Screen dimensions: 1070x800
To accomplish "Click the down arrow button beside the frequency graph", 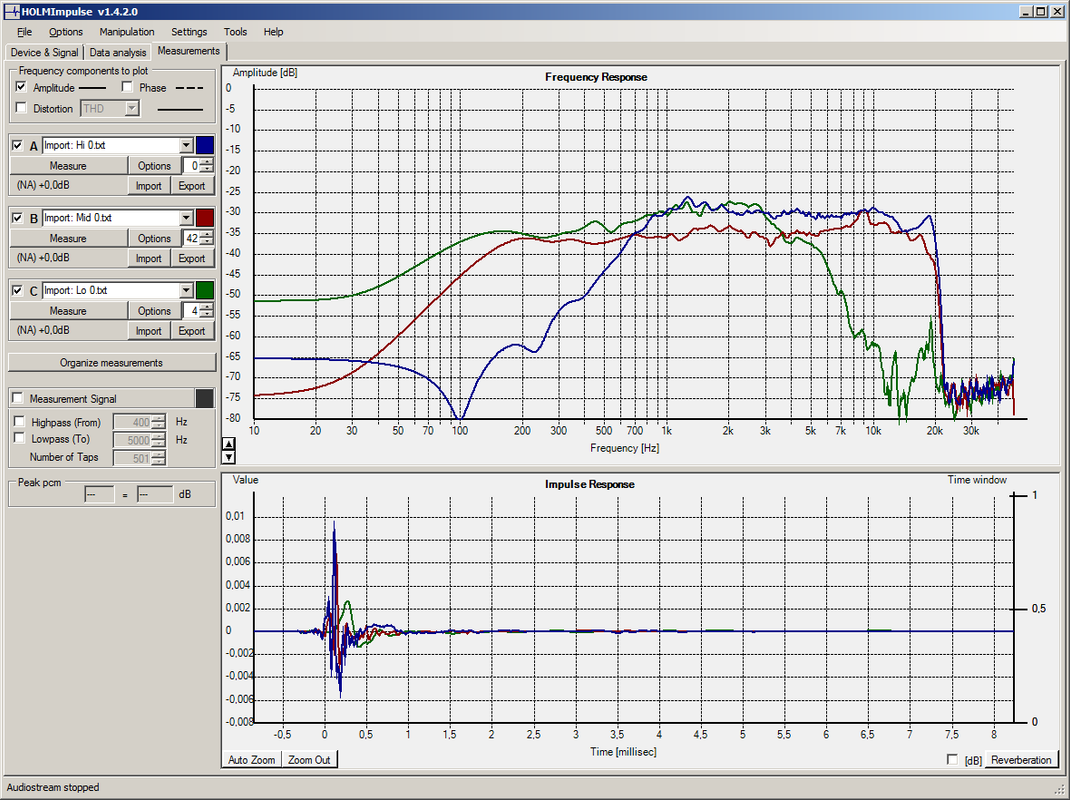I will pos(229,457).
